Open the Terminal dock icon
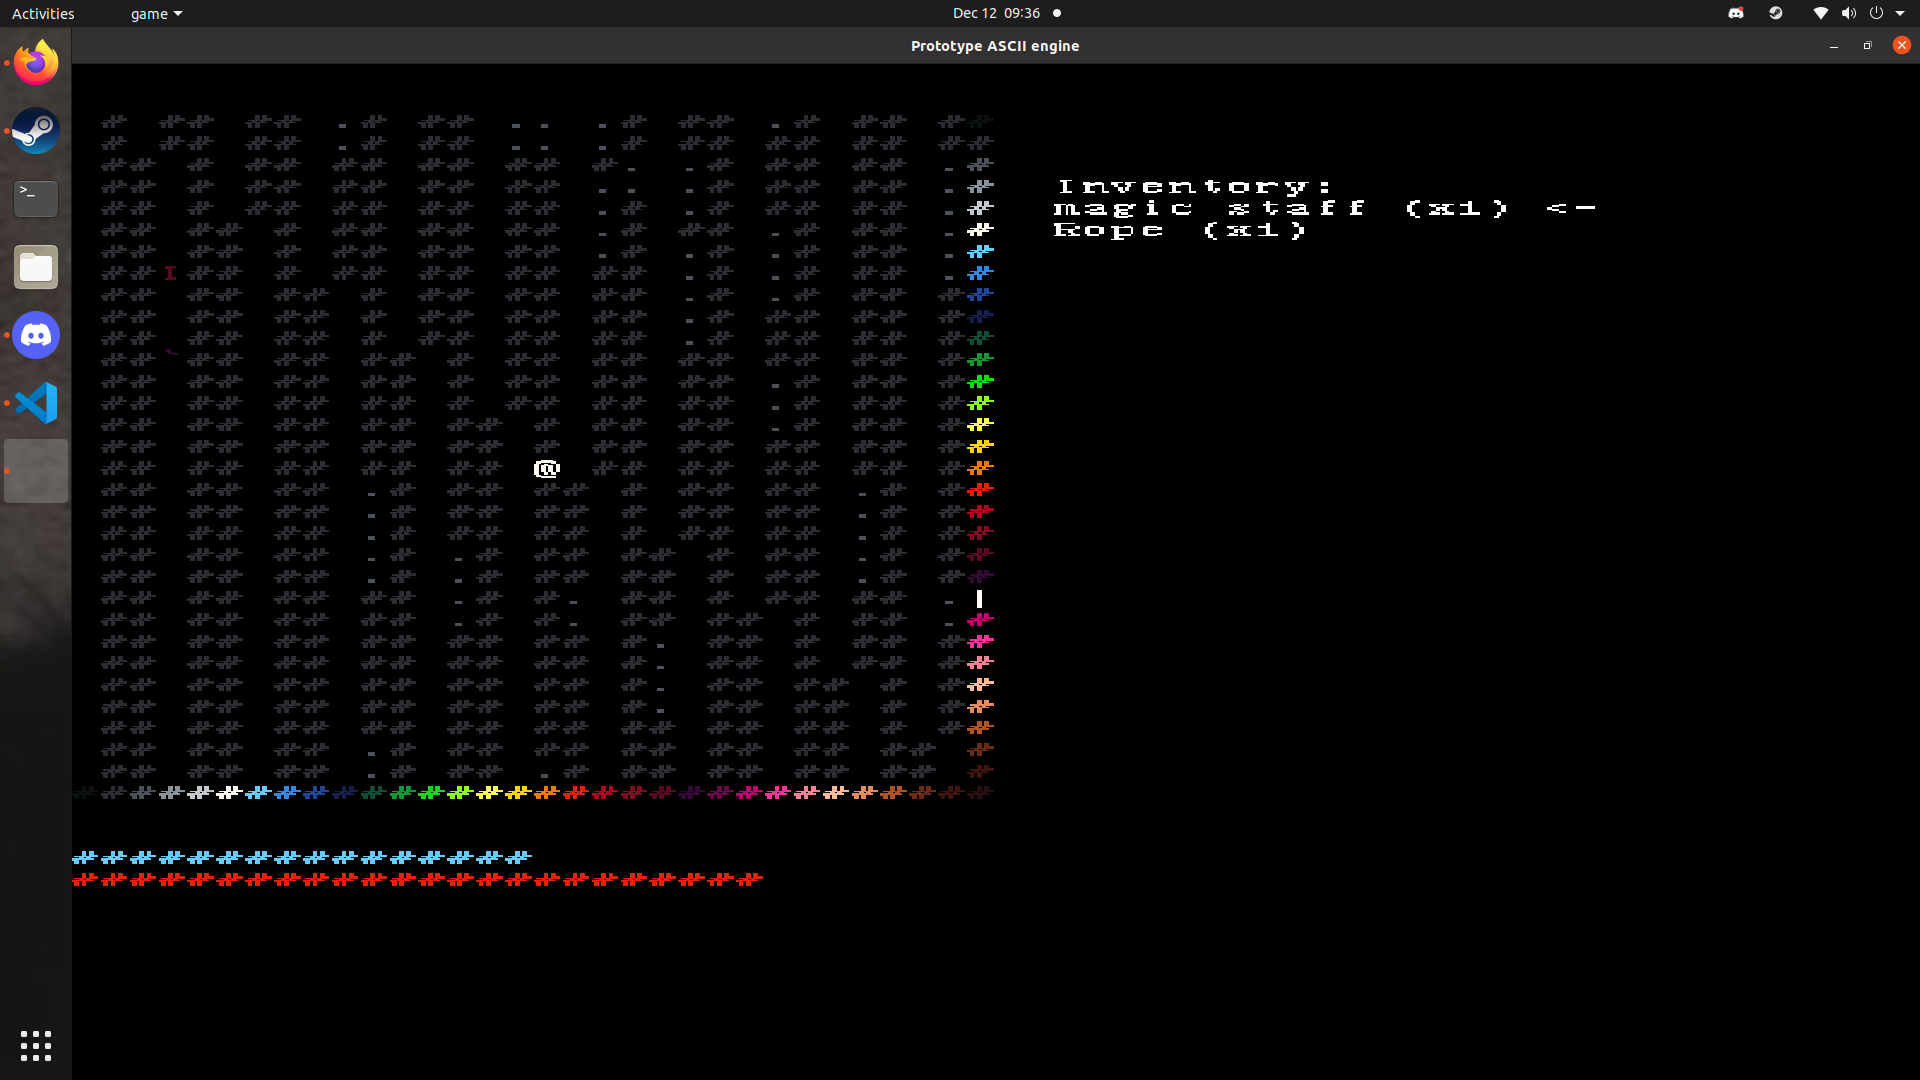This screenshot has width=1920, height=1080. [x=36, y=199]
